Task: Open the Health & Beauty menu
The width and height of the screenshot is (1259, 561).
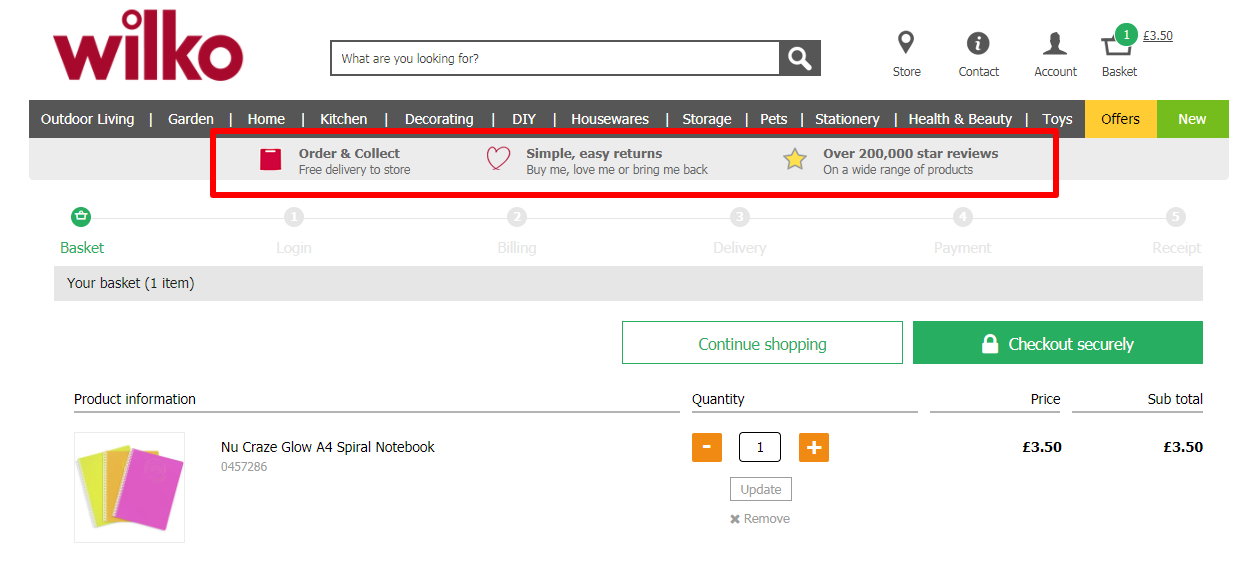Action: point(960,119)
